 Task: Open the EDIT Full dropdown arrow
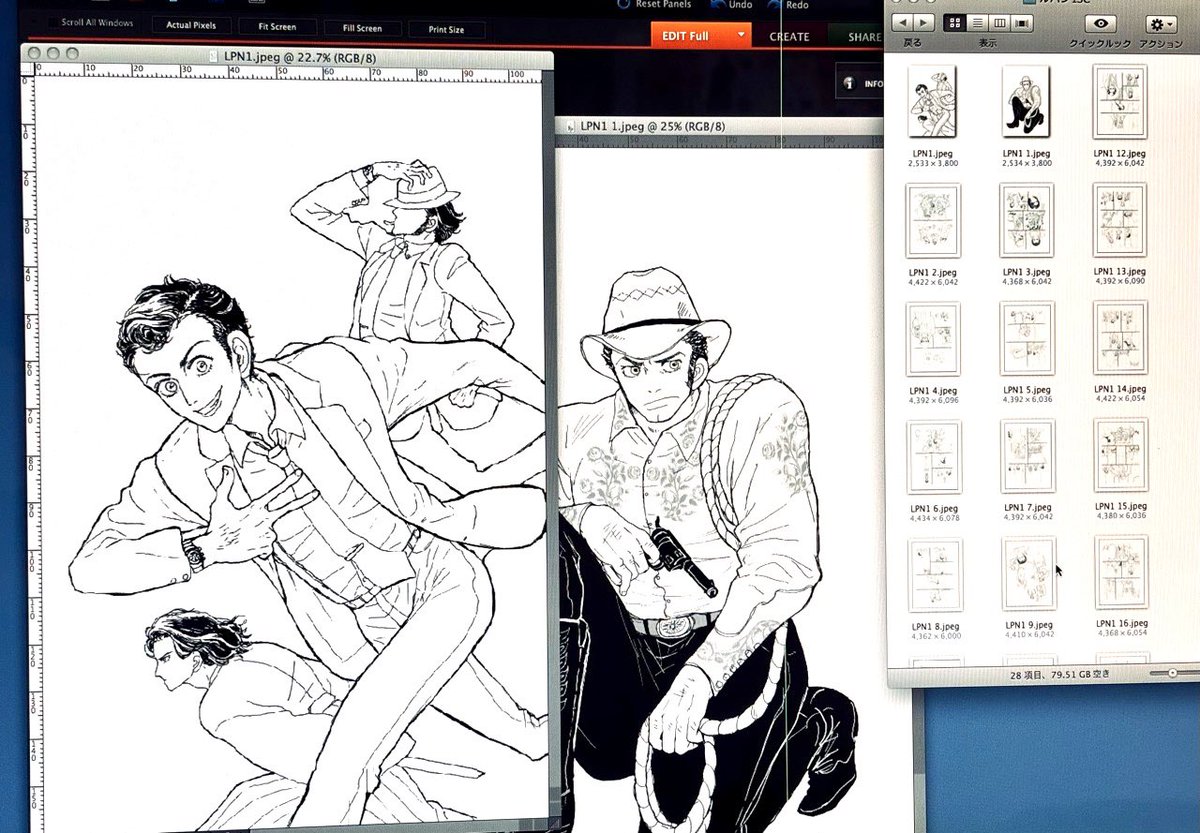(x=739, y=35)
